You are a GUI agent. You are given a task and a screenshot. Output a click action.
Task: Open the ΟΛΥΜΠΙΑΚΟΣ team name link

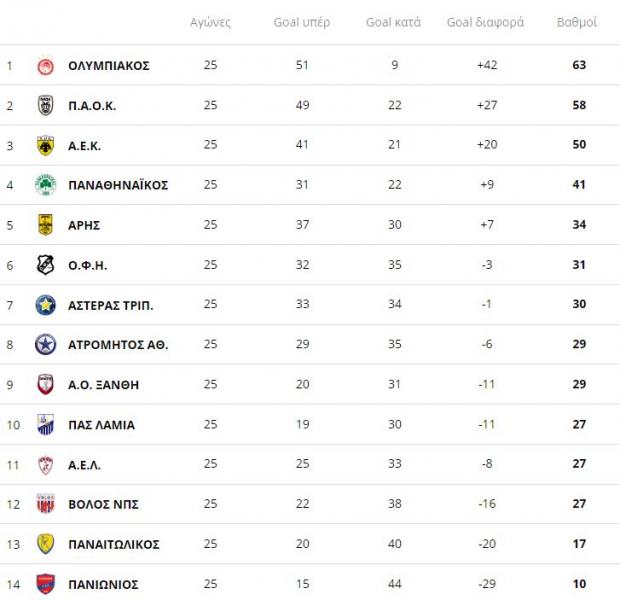[109, 66]
